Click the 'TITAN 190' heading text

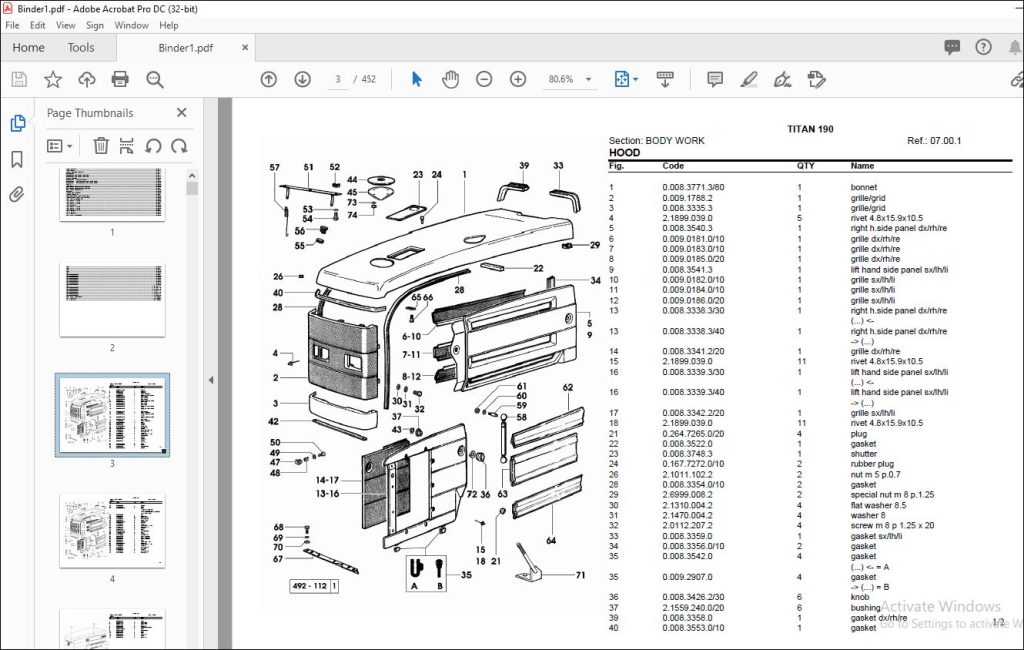[x=810, y=129]
